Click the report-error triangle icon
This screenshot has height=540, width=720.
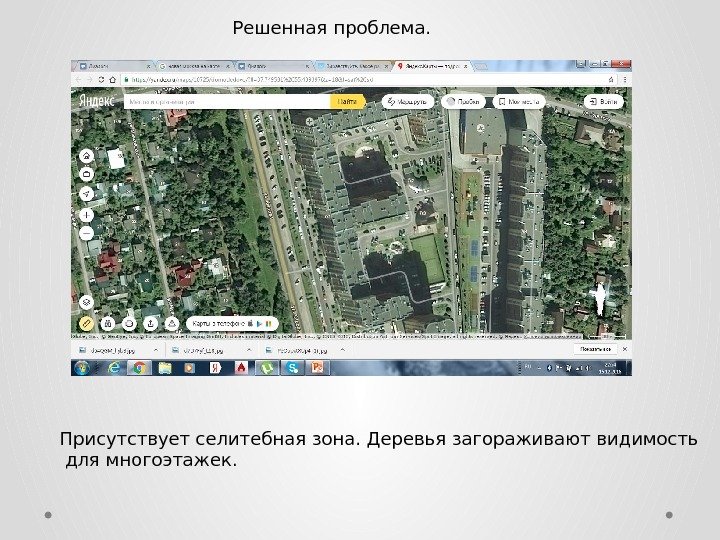[172, 323]
